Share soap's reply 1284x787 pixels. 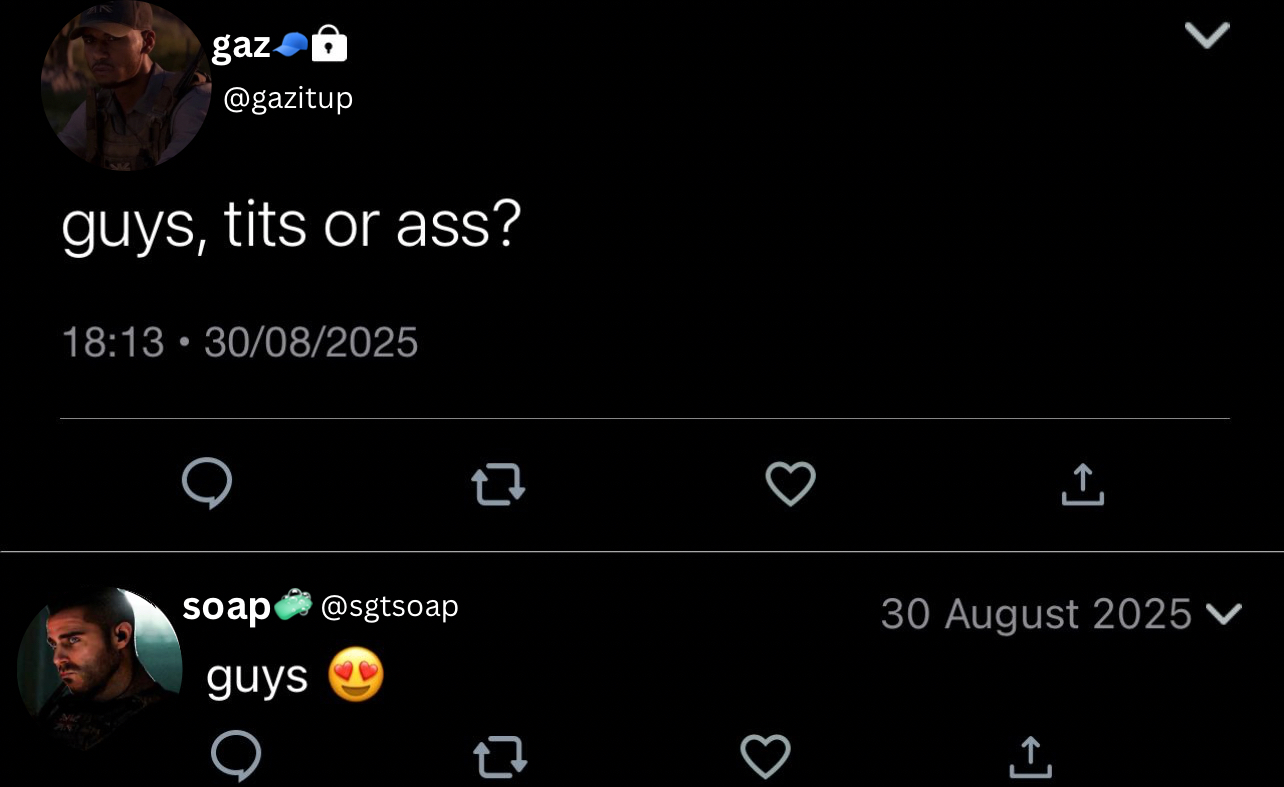[x=1030, y=756]
